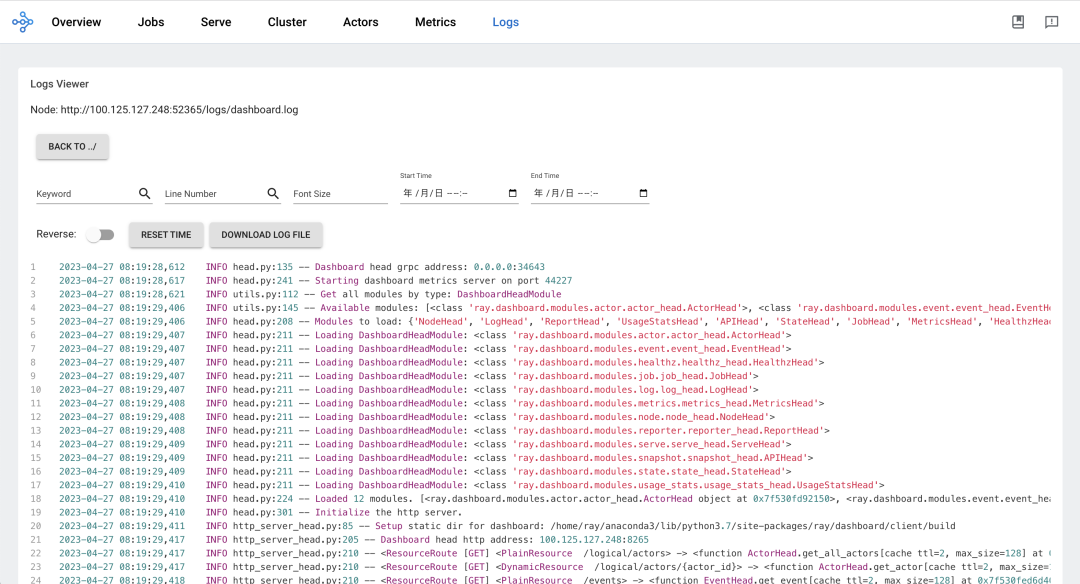Select the Actors tab
1080x584 pixels.
(361, 22)
